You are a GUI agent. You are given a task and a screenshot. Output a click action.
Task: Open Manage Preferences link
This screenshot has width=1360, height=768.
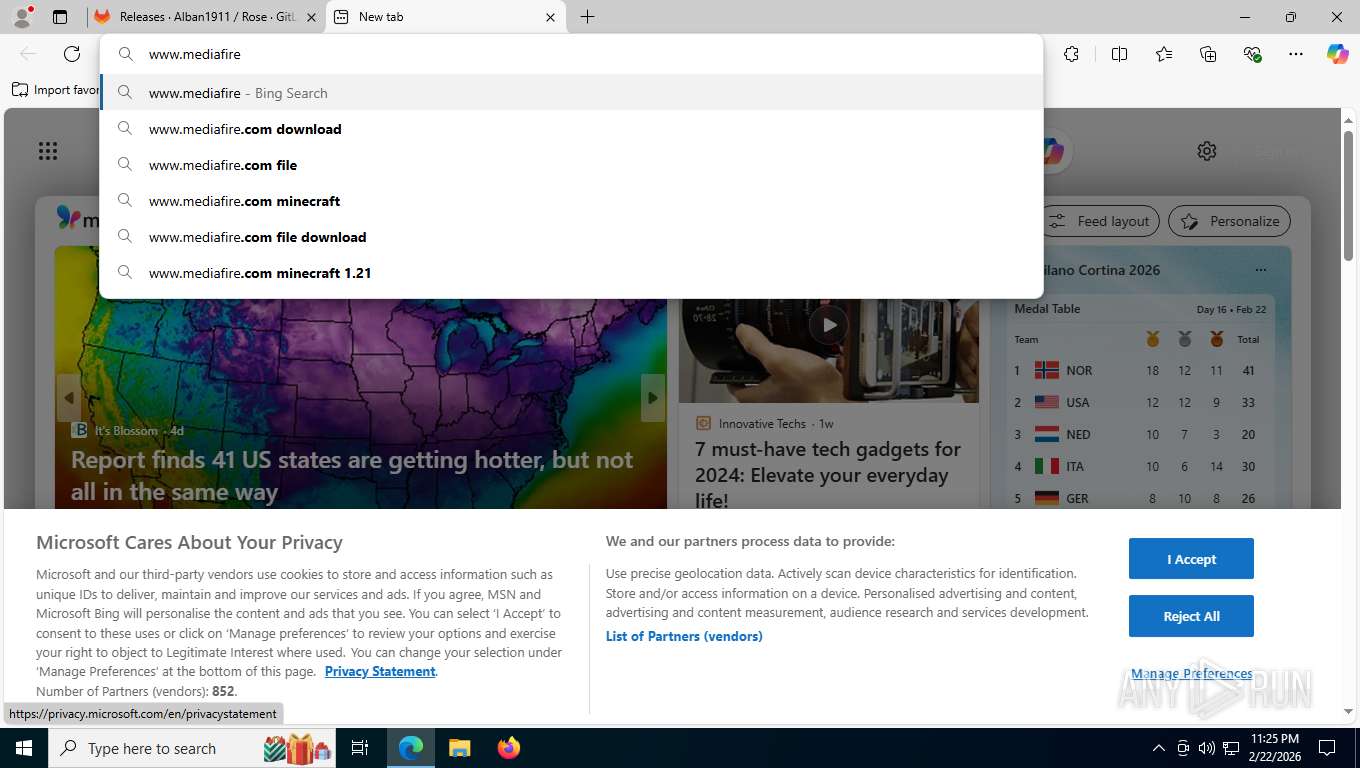tap(1191, 674)
